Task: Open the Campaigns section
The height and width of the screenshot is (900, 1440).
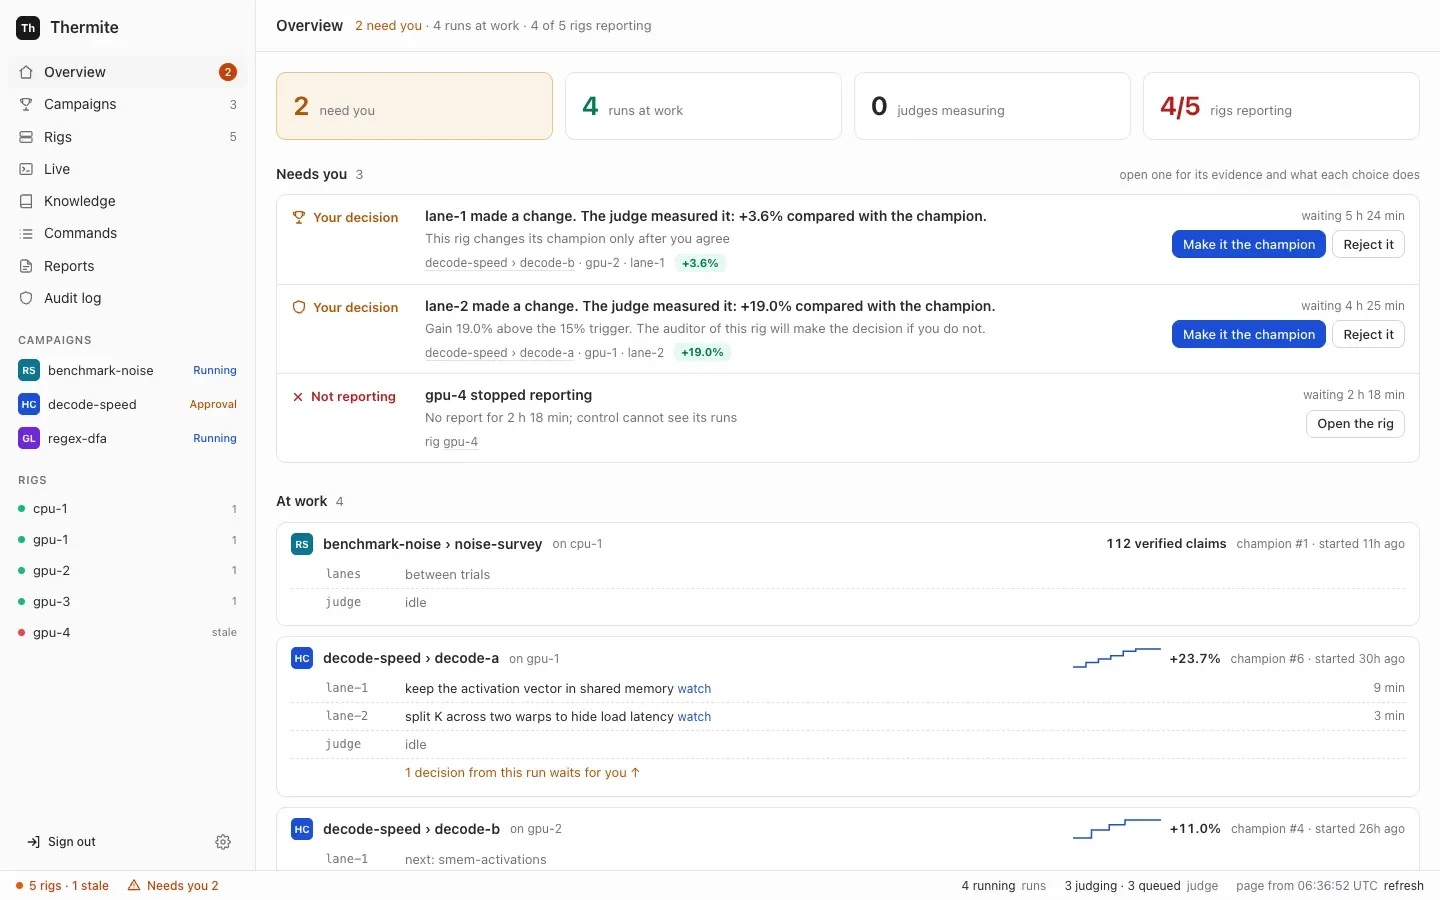Action: (128, 104)
